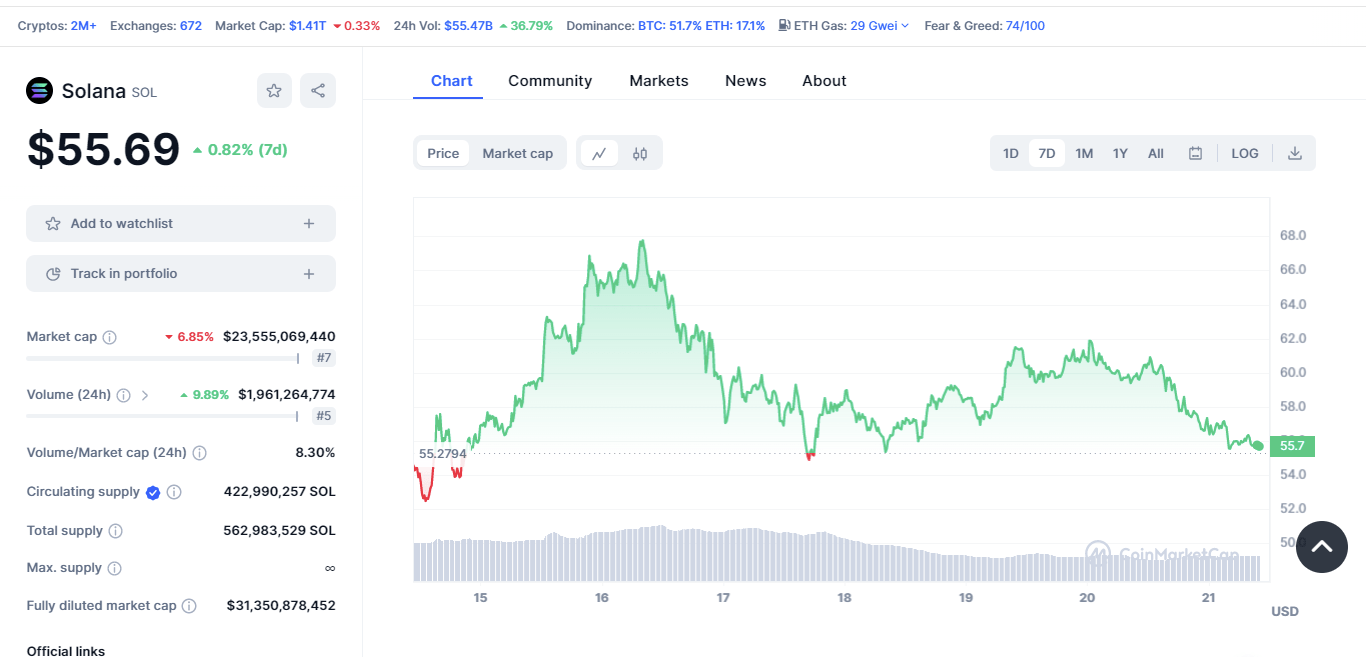Open the About tab
This screenshot has width=1366, height=657.
pyautogui.click(x=824, y=81)
